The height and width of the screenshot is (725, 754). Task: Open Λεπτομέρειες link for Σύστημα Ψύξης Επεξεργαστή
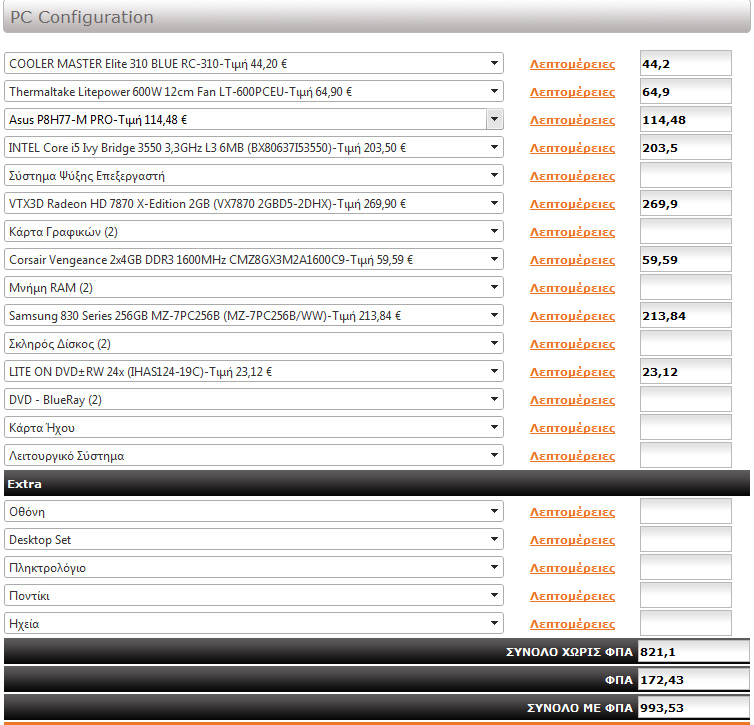pos(572,176)
